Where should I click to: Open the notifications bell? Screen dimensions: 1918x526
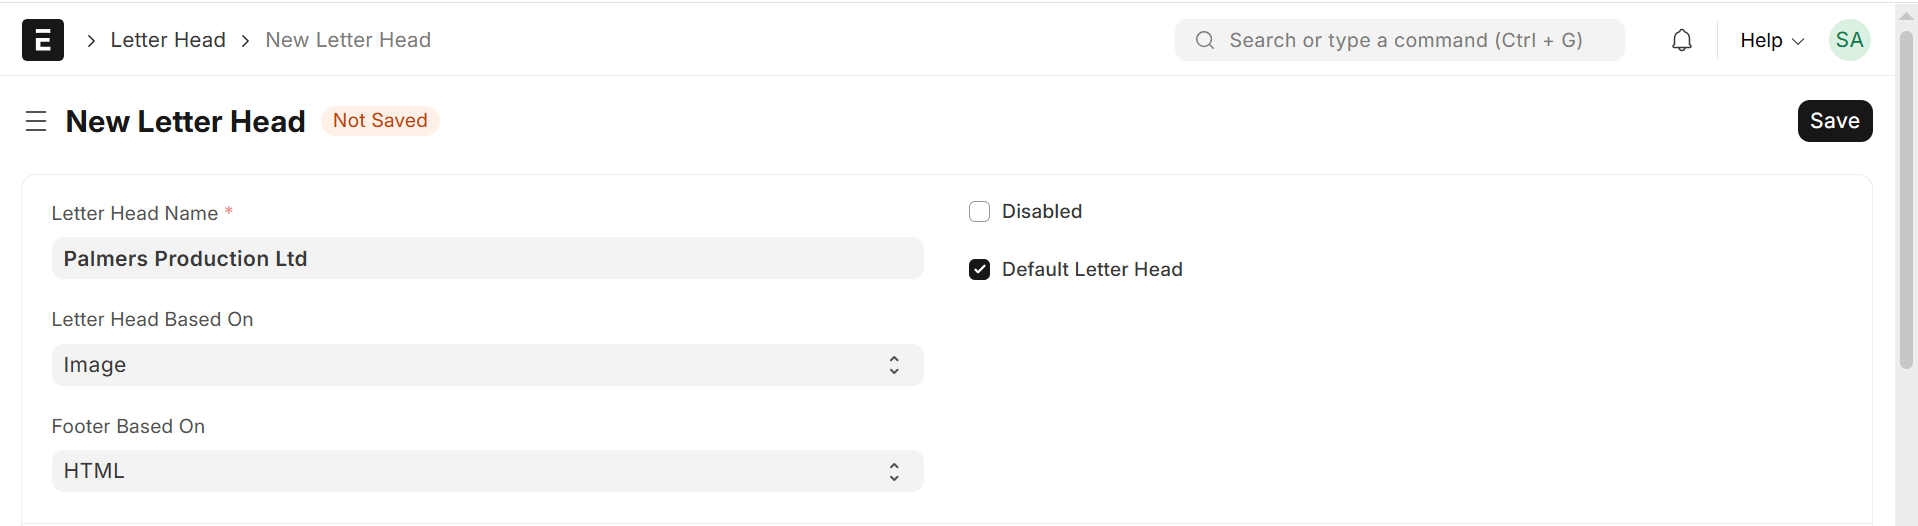point(1682,40)
